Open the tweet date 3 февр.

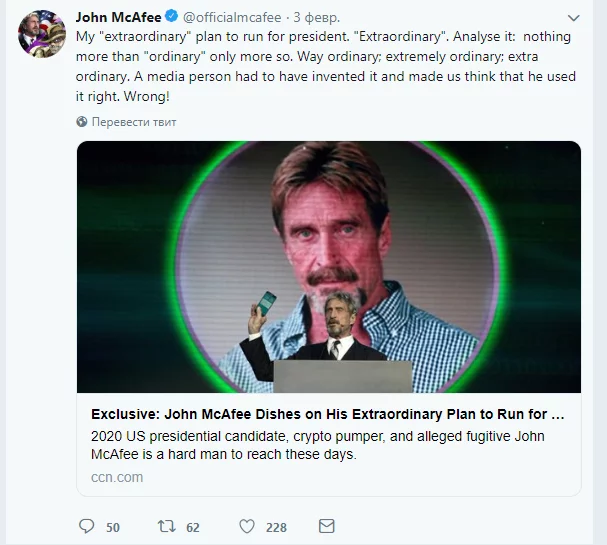(316, 18)
